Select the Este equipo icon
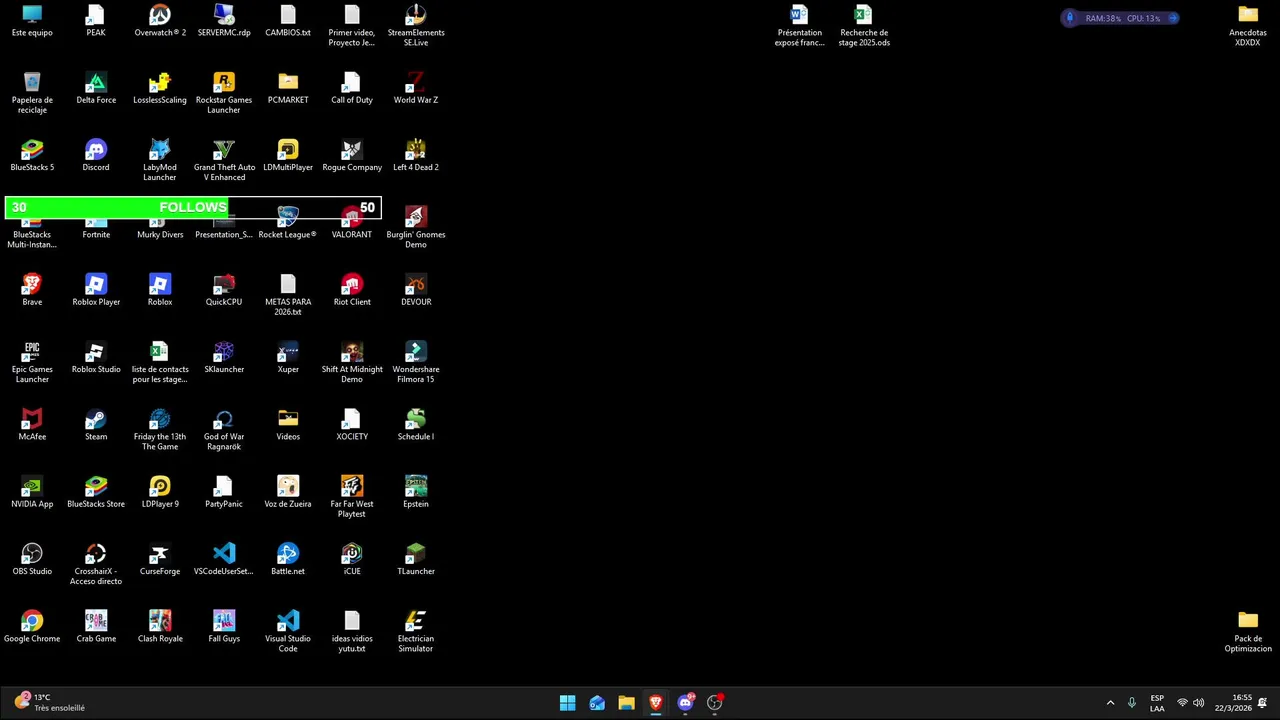This screenshot has width=1280, height=720. tap(32, 22)
